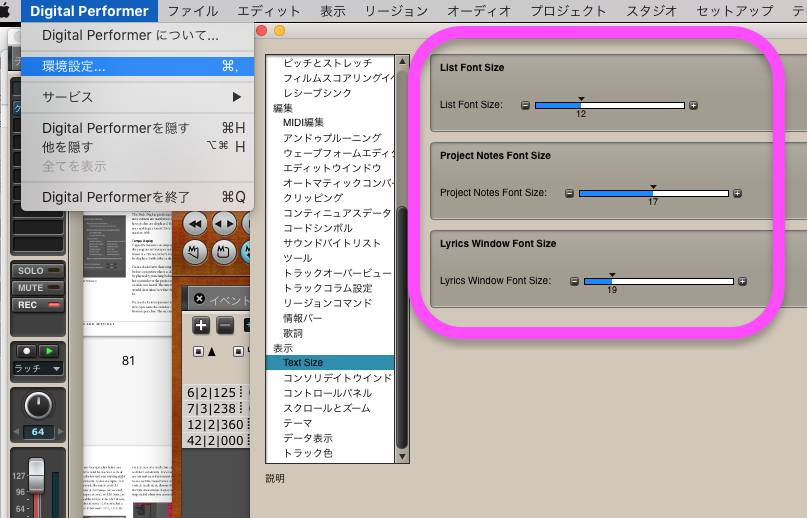
Task: Open the エディット menu
Action: coord(268,11)
